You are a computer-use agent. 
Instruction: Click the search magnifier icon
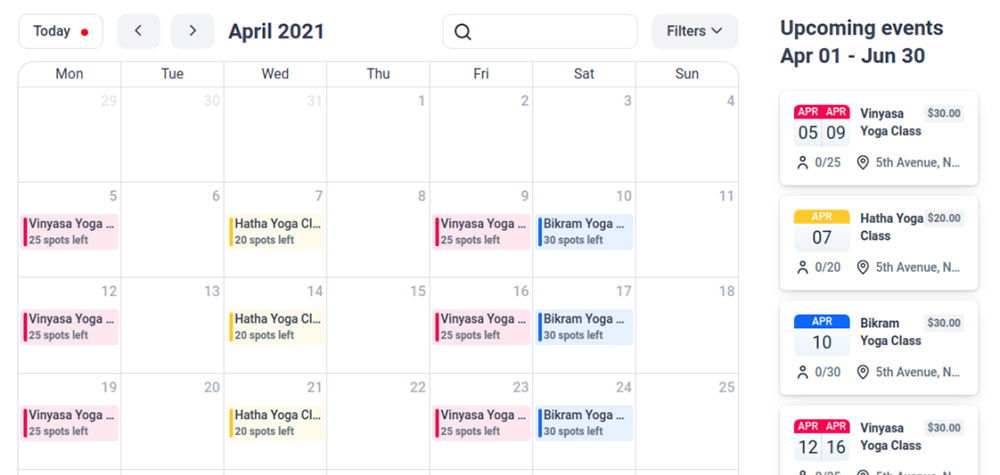coord(463,32)
